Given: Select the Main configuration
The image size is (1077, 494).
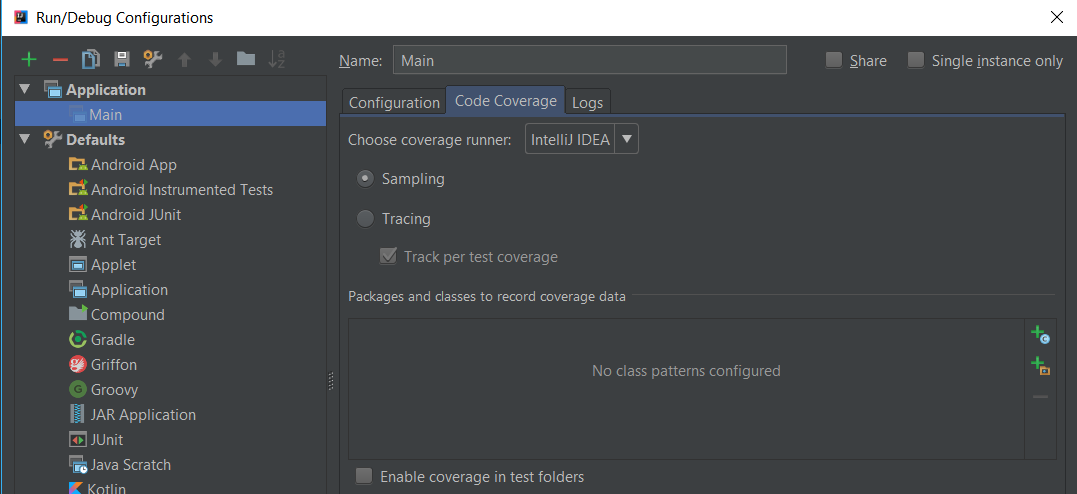Looking at the screenshot, I should pyautogui.click(x=170, y=114).
